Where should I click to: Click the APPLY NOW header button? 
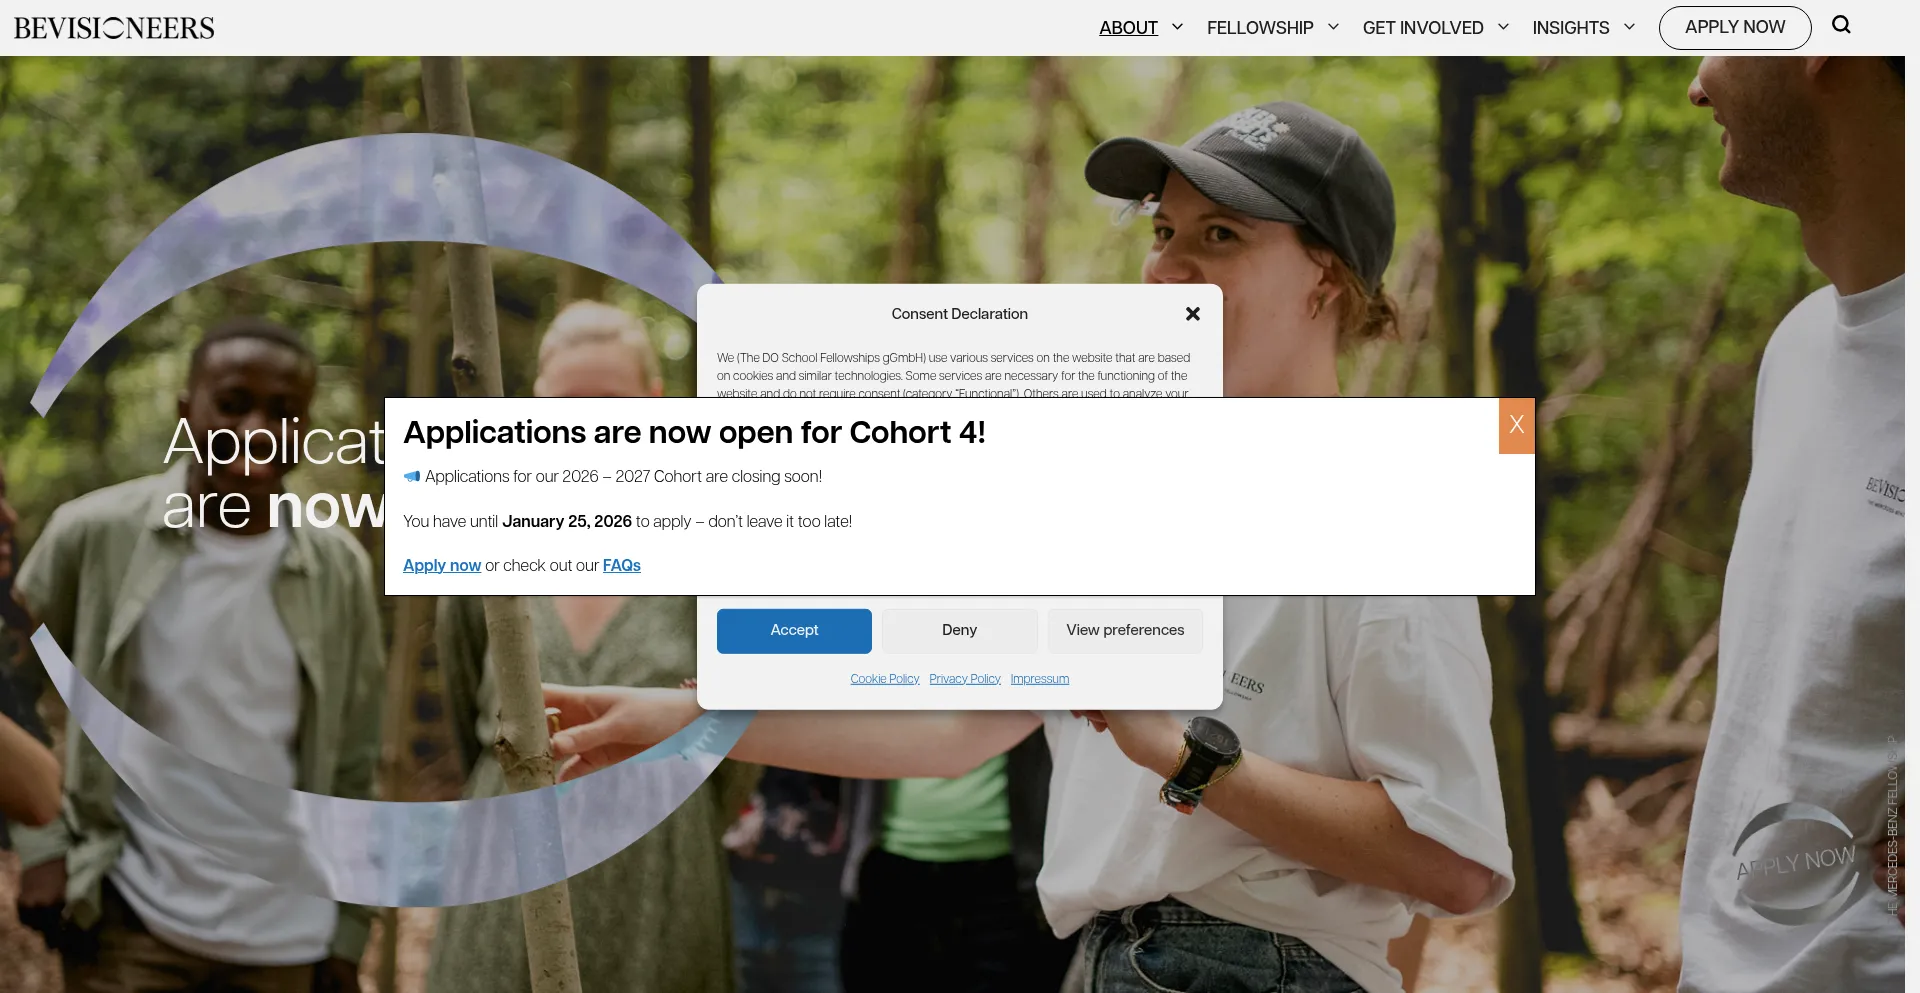point(1735,28)
